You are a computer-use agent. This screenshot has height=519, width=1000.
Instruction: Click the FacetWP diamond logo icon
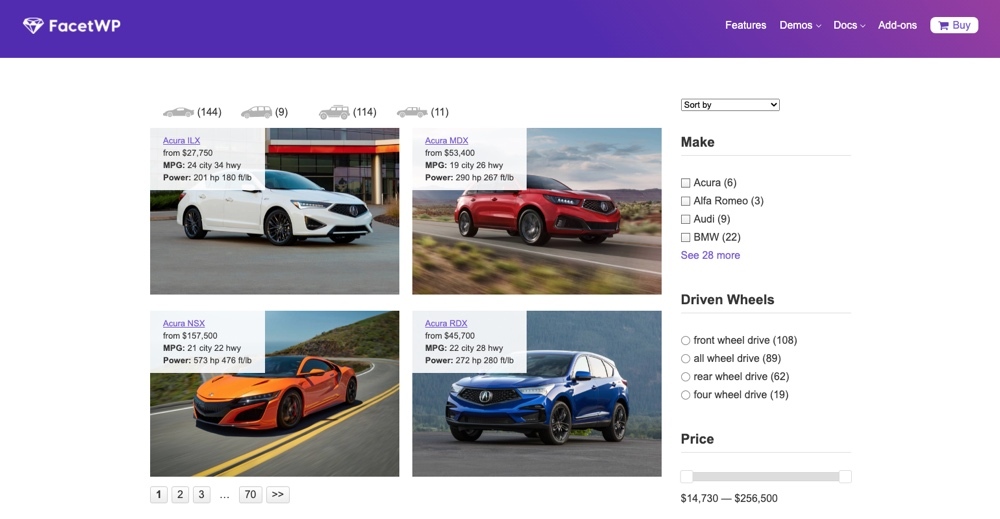coord(33,26)
